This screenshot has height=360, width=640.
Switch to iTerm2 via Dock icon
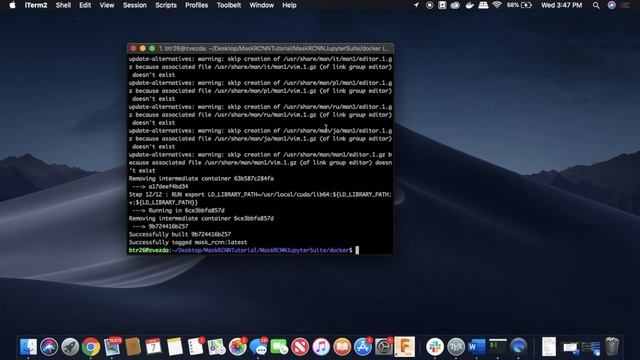[498, 347]
